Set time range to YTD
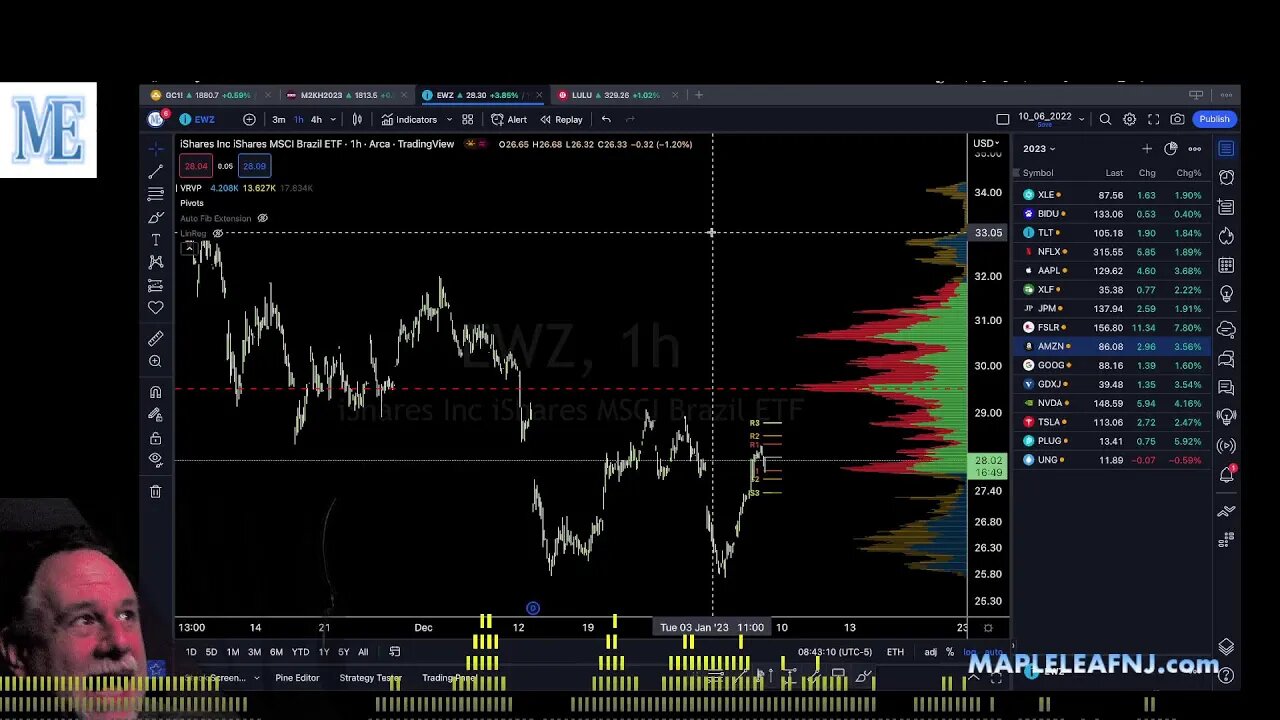The height and width of the screenshot is (720, 1280). pyautogui.click(x=300, y=652)
